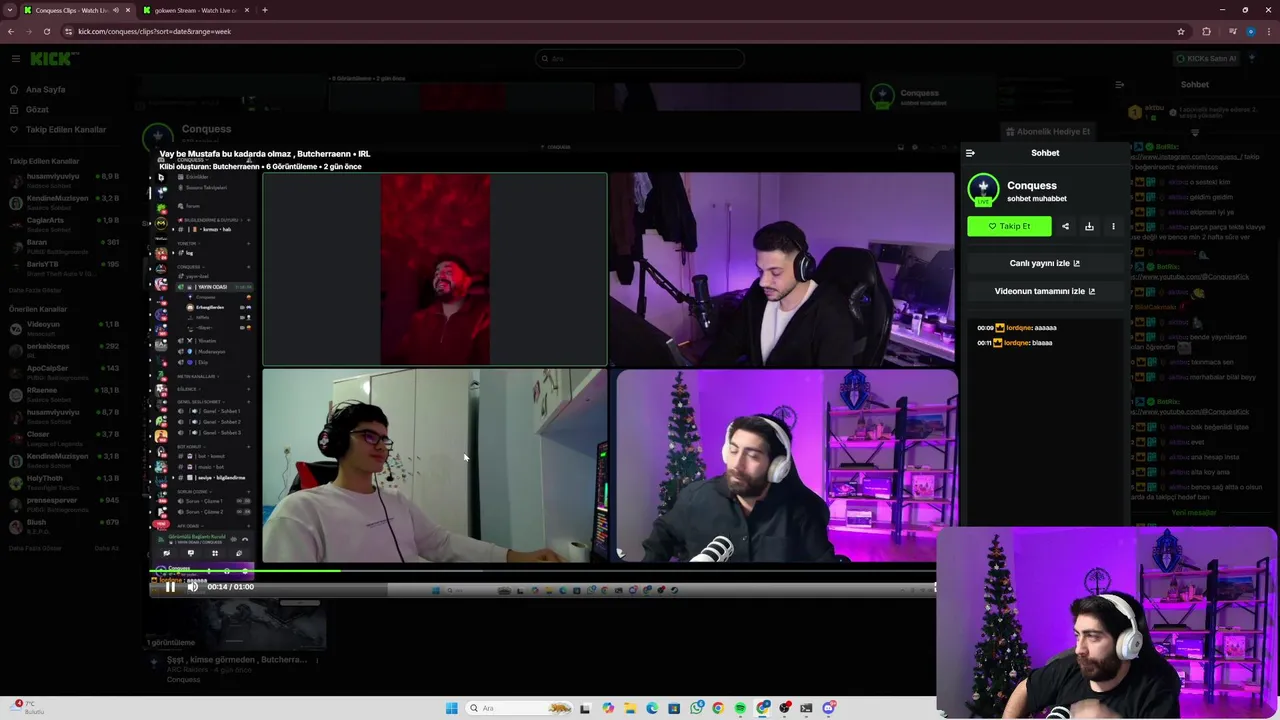The width and height of the screenshot is (1280, 720).
Task: Click the weather widget in taskbar
Action: tap(25, 708)
